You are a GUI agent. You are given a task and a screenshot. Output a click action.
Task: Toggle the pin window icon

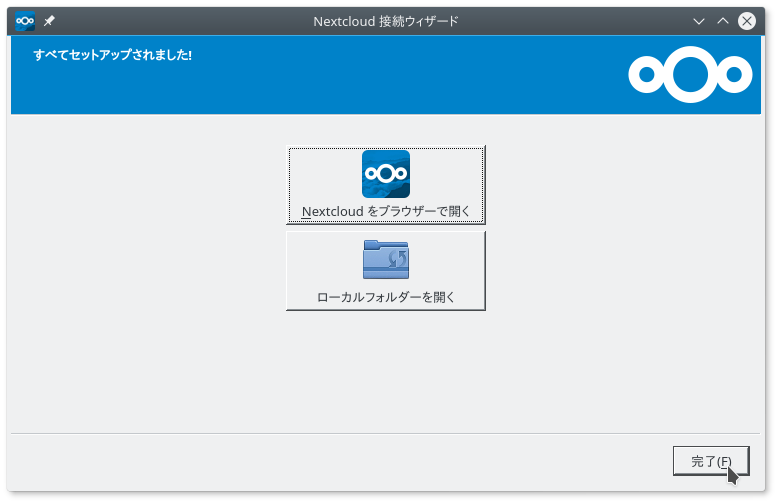click(49, 21)
